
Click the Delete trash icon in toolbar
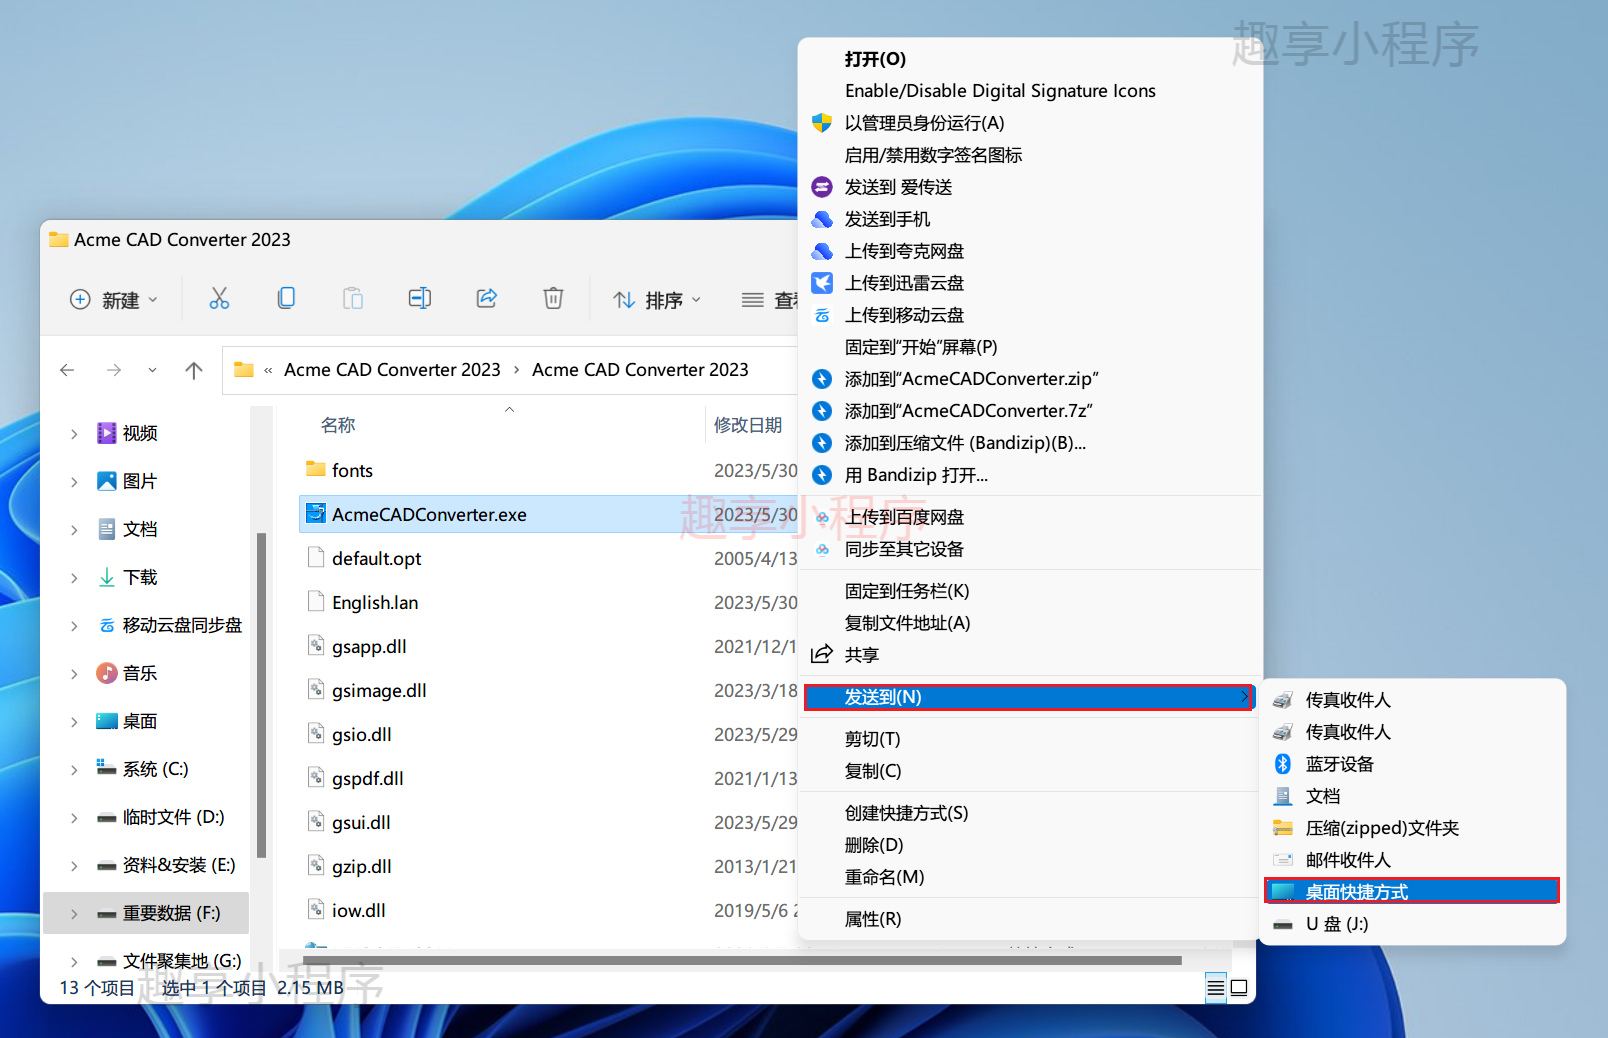coord(553,298)
